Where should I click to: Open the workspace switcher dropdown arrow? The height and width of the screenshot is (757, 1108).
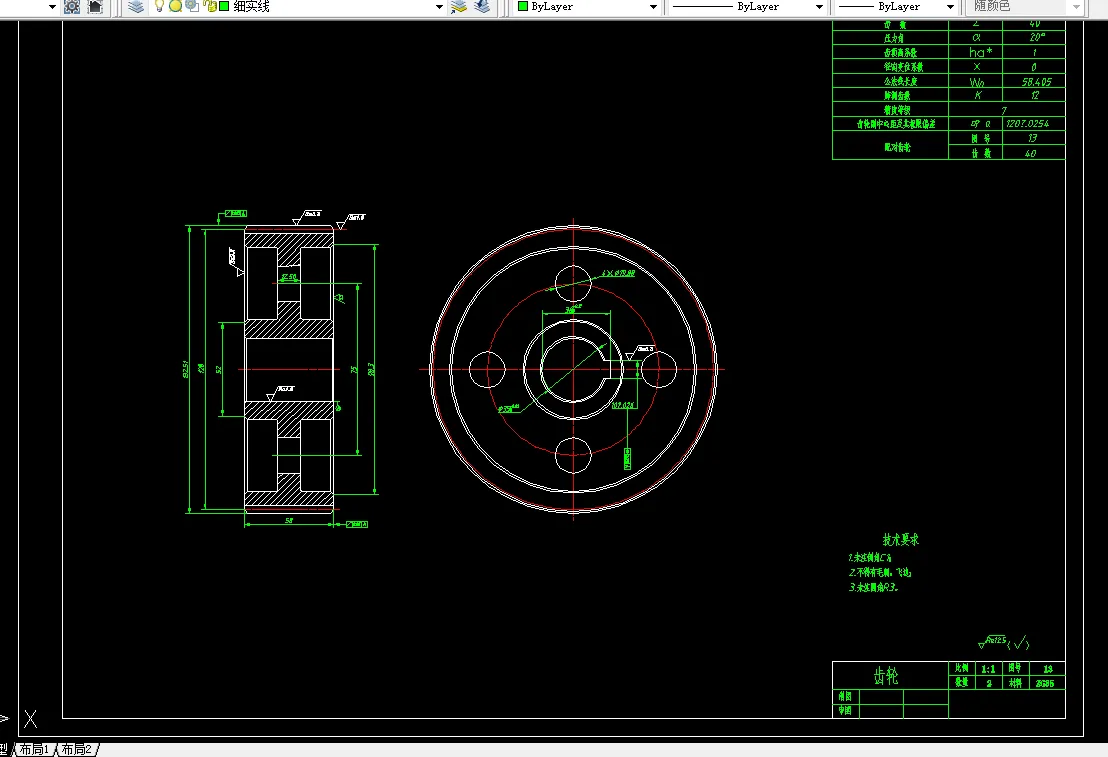pos(52,6)
